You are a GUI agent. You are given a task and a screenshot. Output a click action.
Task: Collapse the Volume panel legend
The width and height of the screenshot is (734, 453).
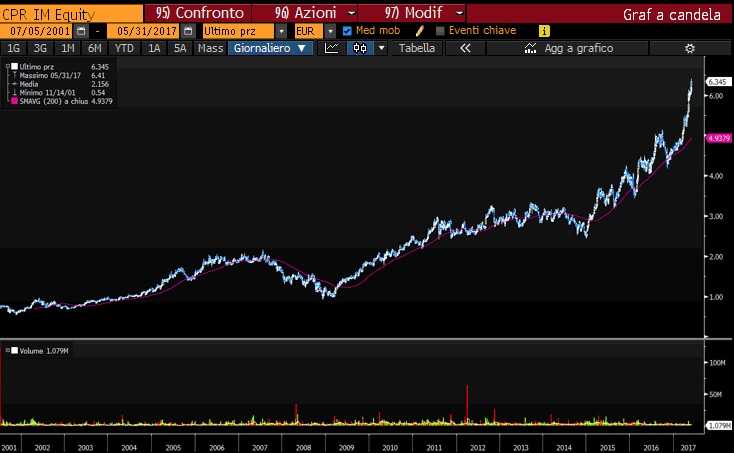tap(6, 350)
